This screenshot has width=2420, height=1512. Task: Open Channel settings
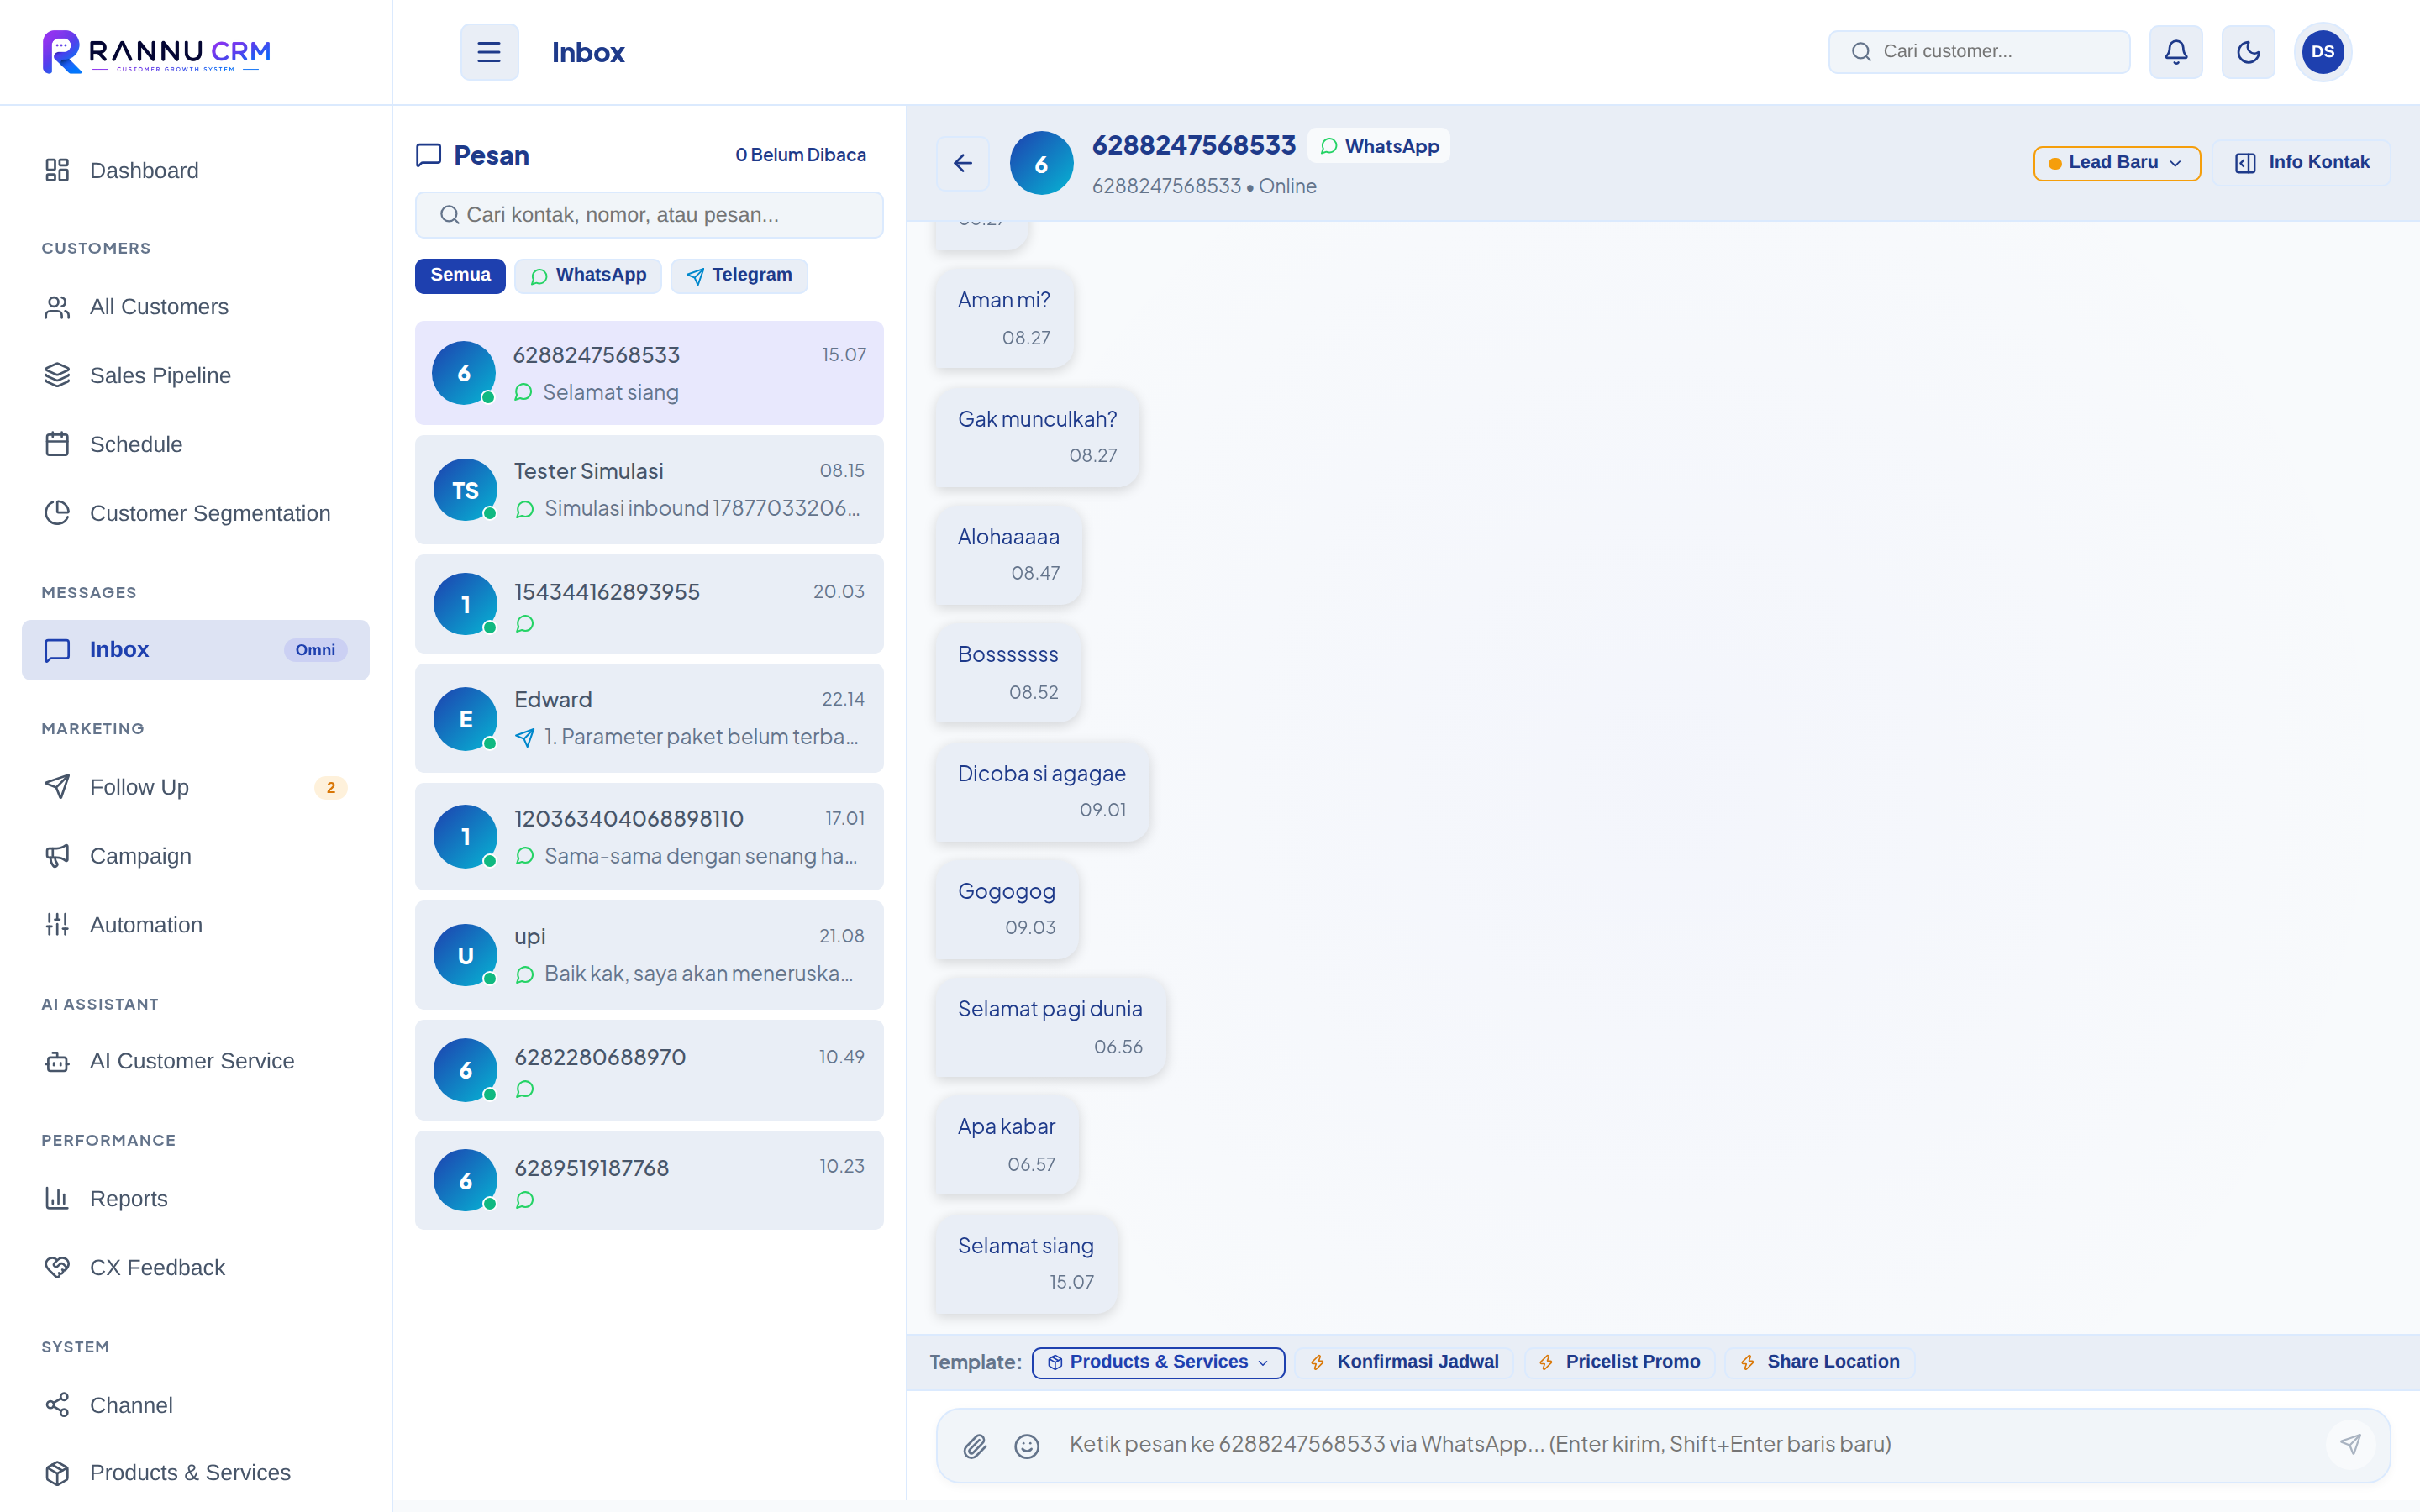pyautogui.click(x=196, y=1405)
